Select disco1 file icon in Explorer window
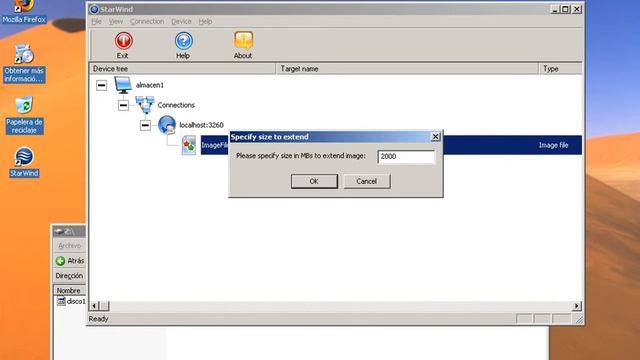The height and width of the screenshot is (360, 640). (61, 301)
